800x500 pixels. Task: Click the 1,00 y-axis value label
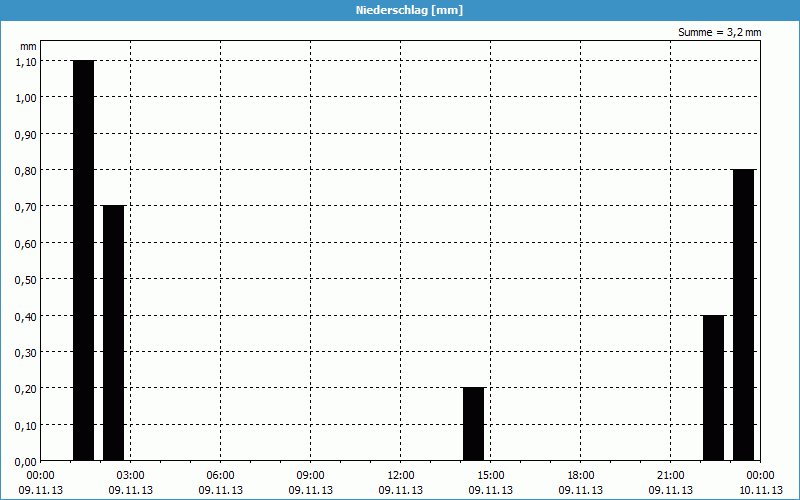pos(26,98)
